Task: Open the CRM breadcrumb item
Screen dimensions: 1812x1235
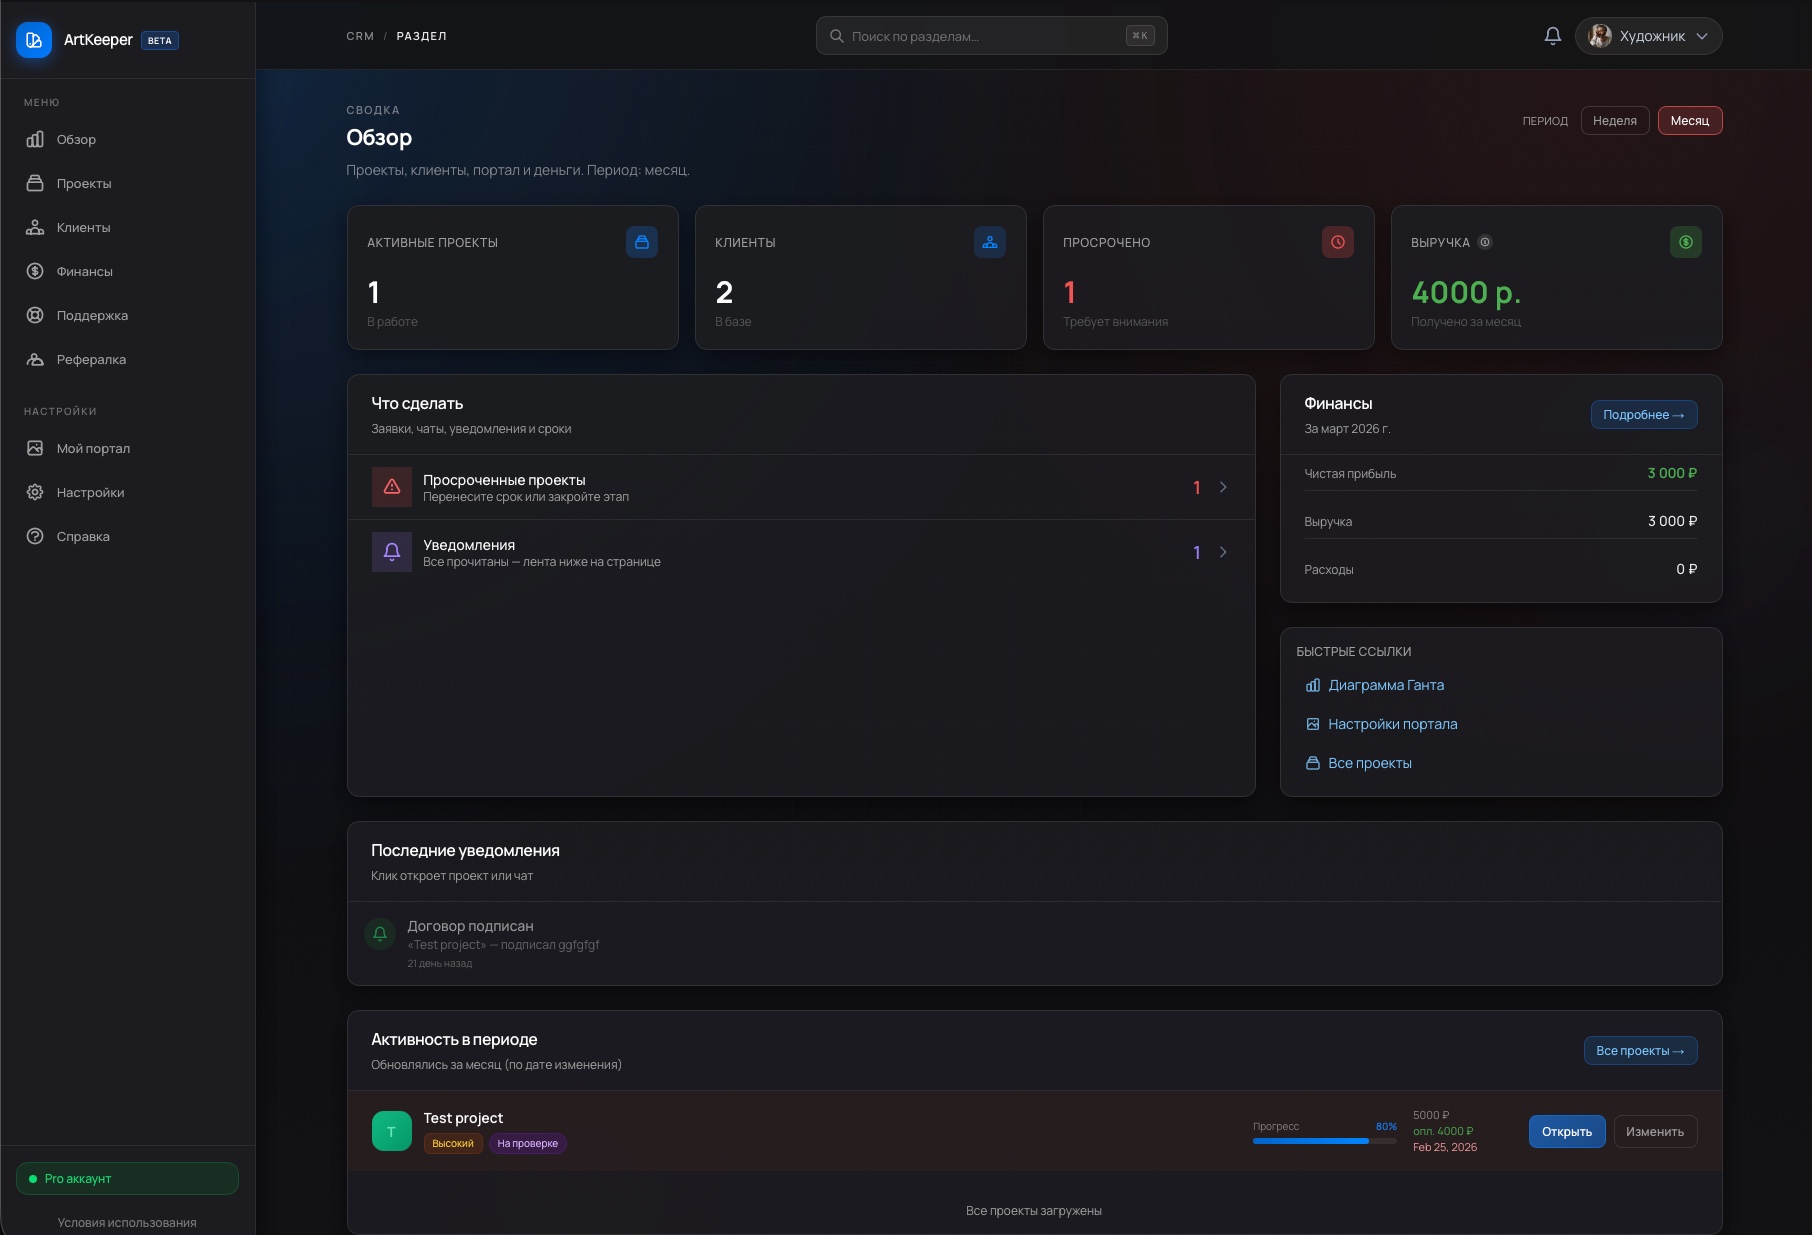Action: 358,35
